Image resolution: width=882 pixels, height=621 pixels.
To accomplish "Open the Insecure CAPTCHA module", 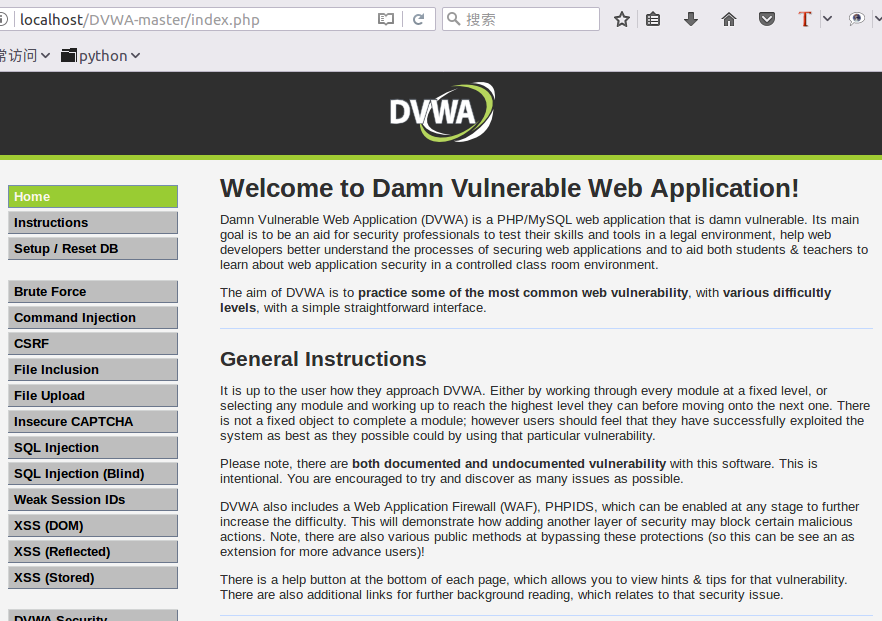I will [x=93, y=422].
